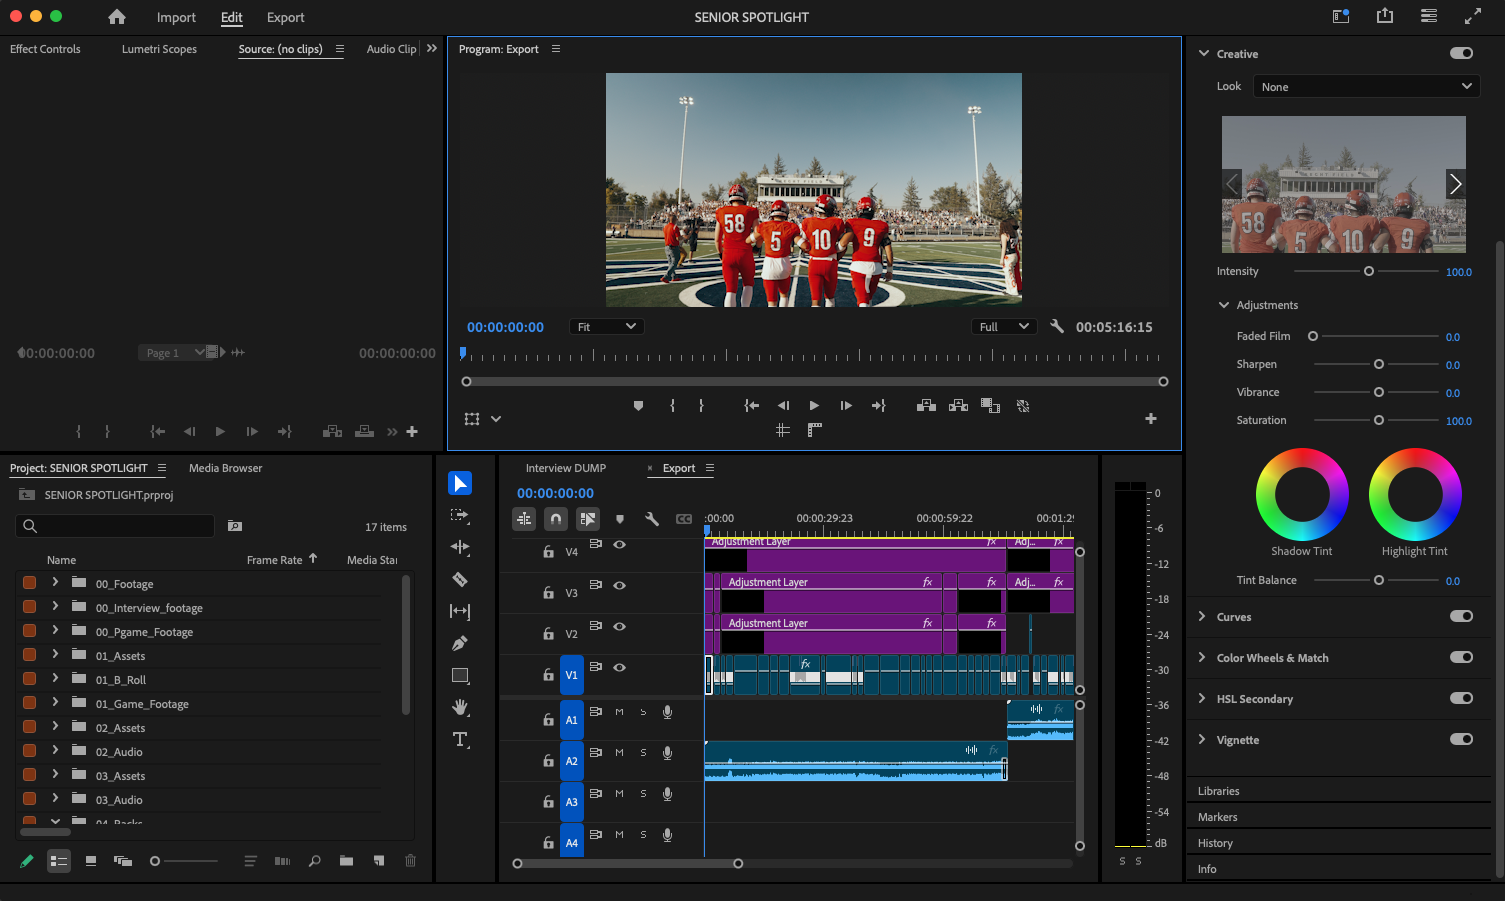
Task: Add marker in the timeline panel
Action: [x=620, y=519]
